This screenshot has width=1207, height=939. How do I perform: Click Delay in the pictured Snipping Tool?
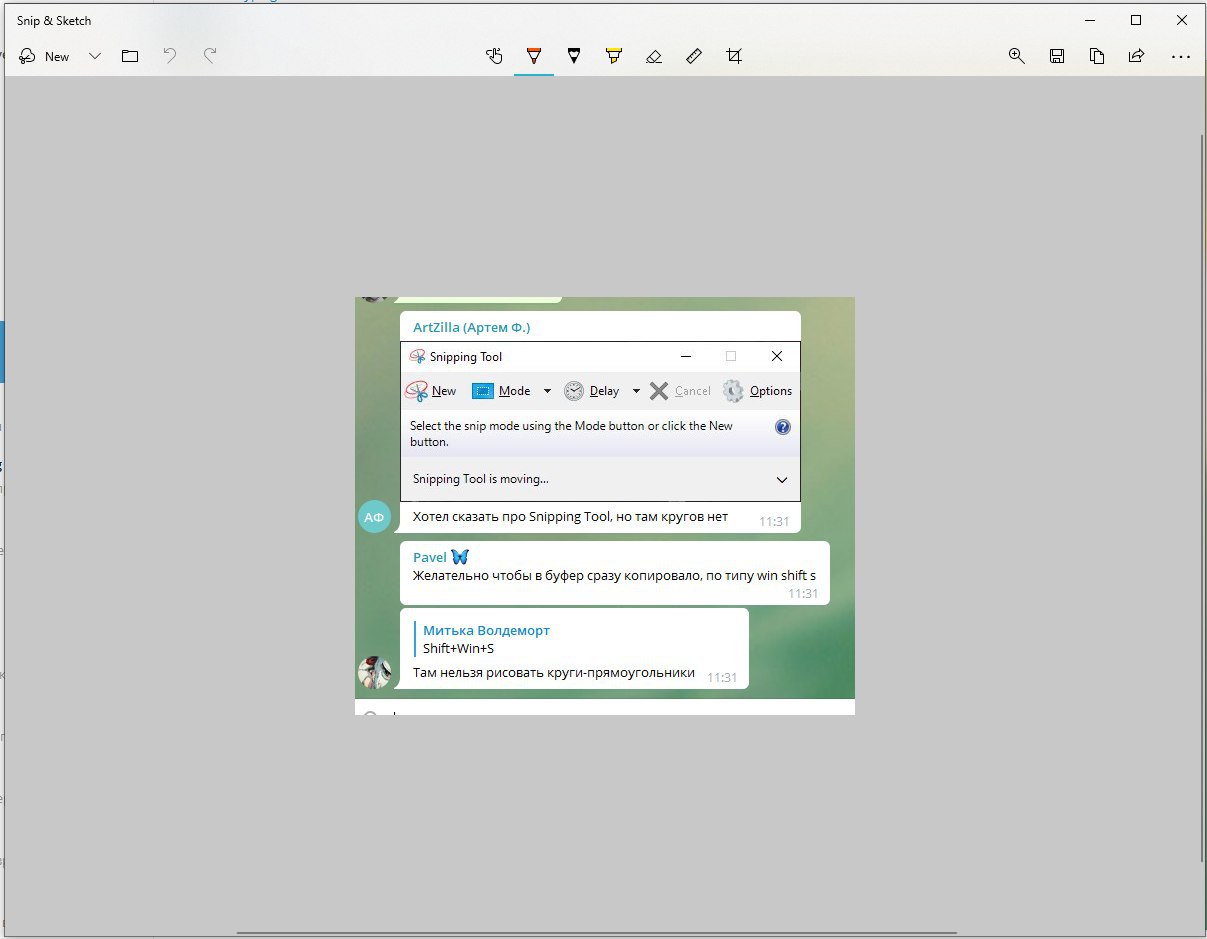592,391
